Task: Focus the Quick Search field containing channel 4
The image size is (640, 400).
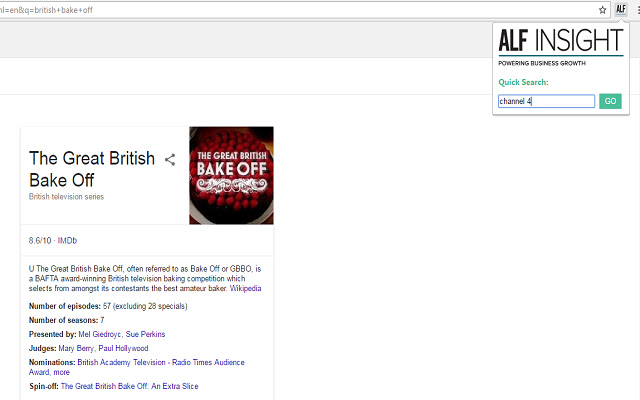Action: click(x=546, y=101)
